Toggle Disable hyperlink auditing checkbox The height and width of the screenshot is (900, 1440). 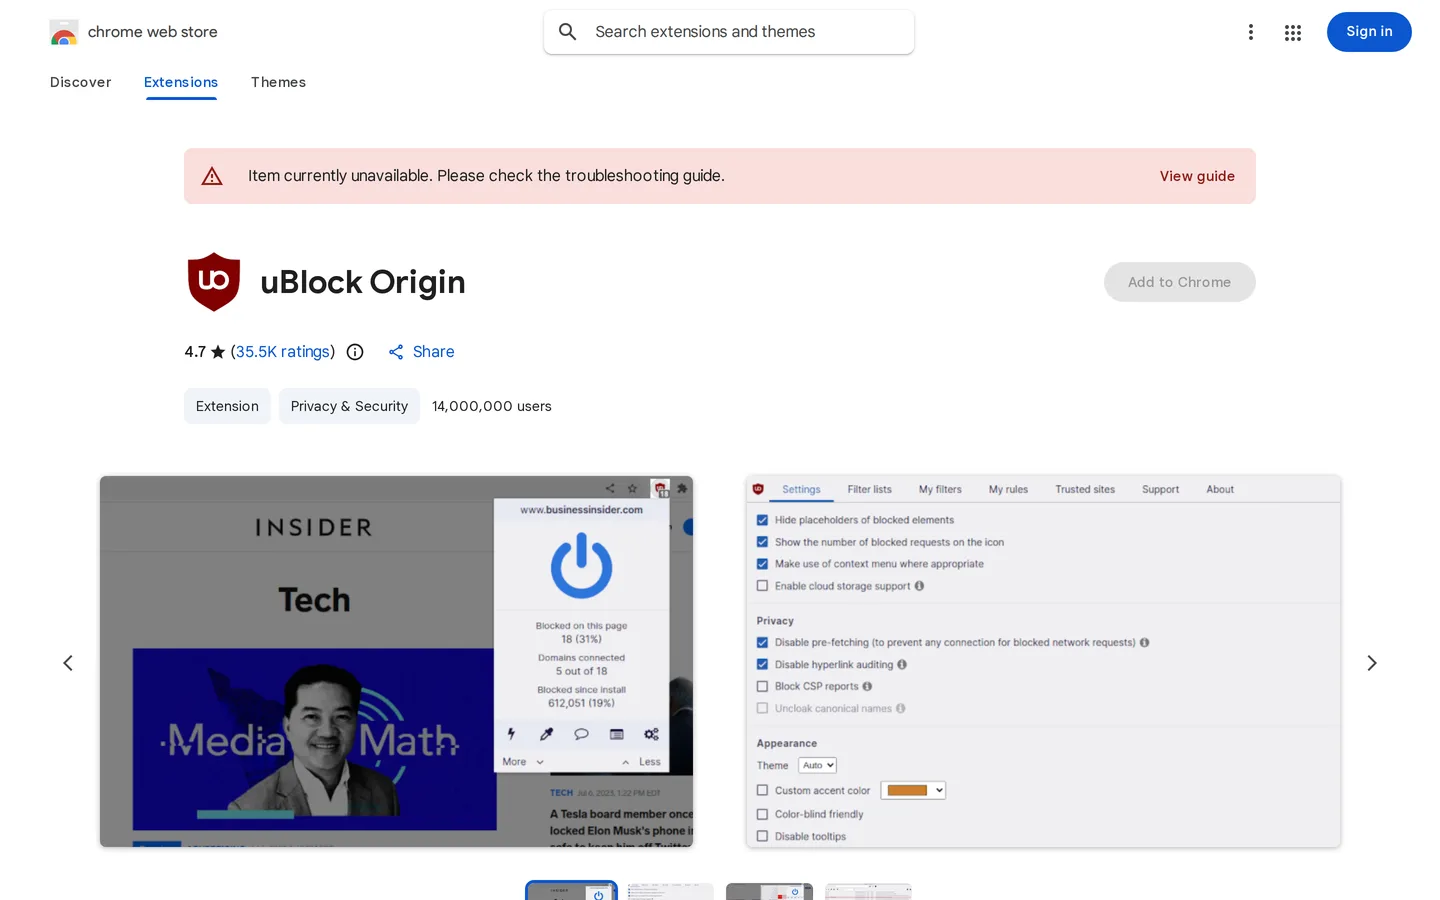pos(762,665)
